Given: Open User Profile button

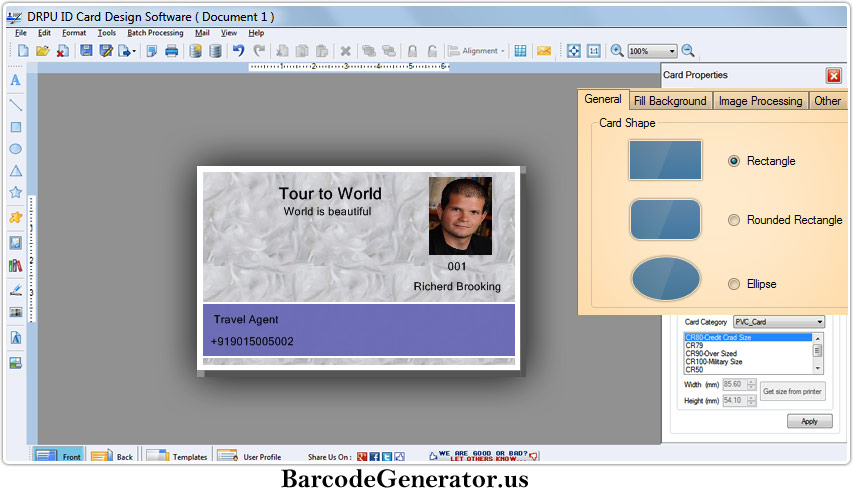Looking at the screenshot, I should (x=249, y=456).
